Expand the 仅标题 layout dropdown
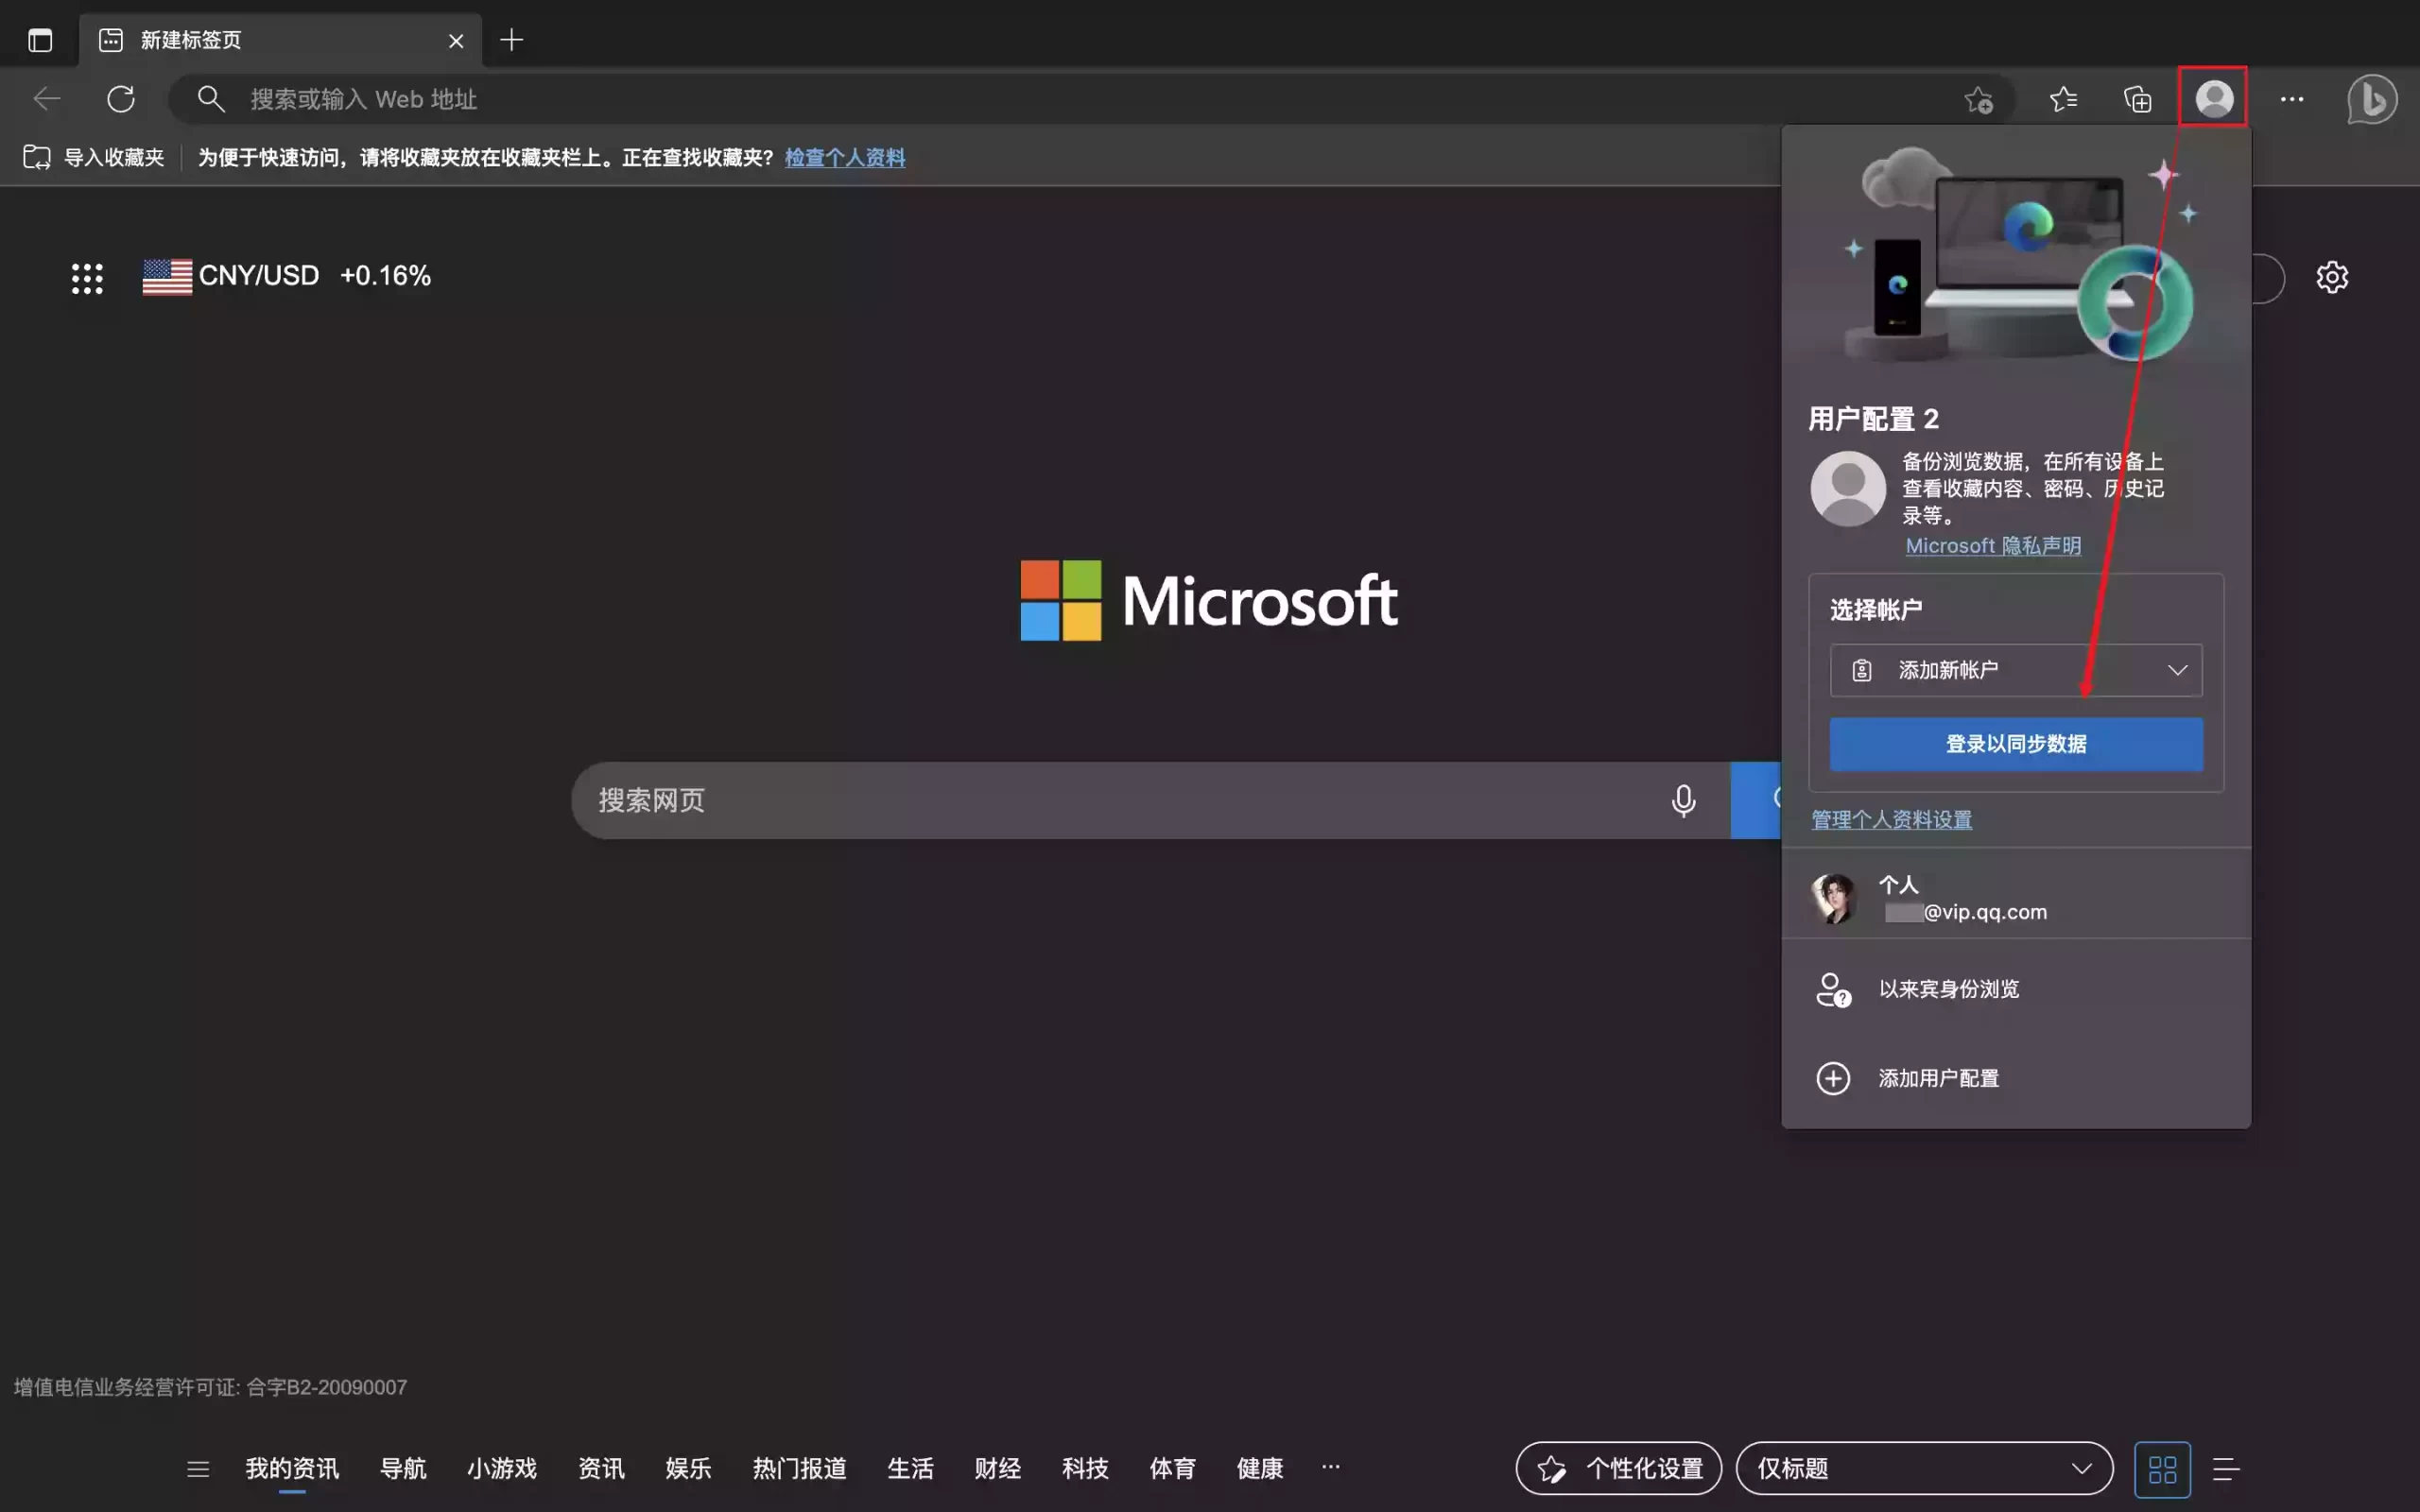This screenshot has width=2420, height=1512. [1924, 1469]
